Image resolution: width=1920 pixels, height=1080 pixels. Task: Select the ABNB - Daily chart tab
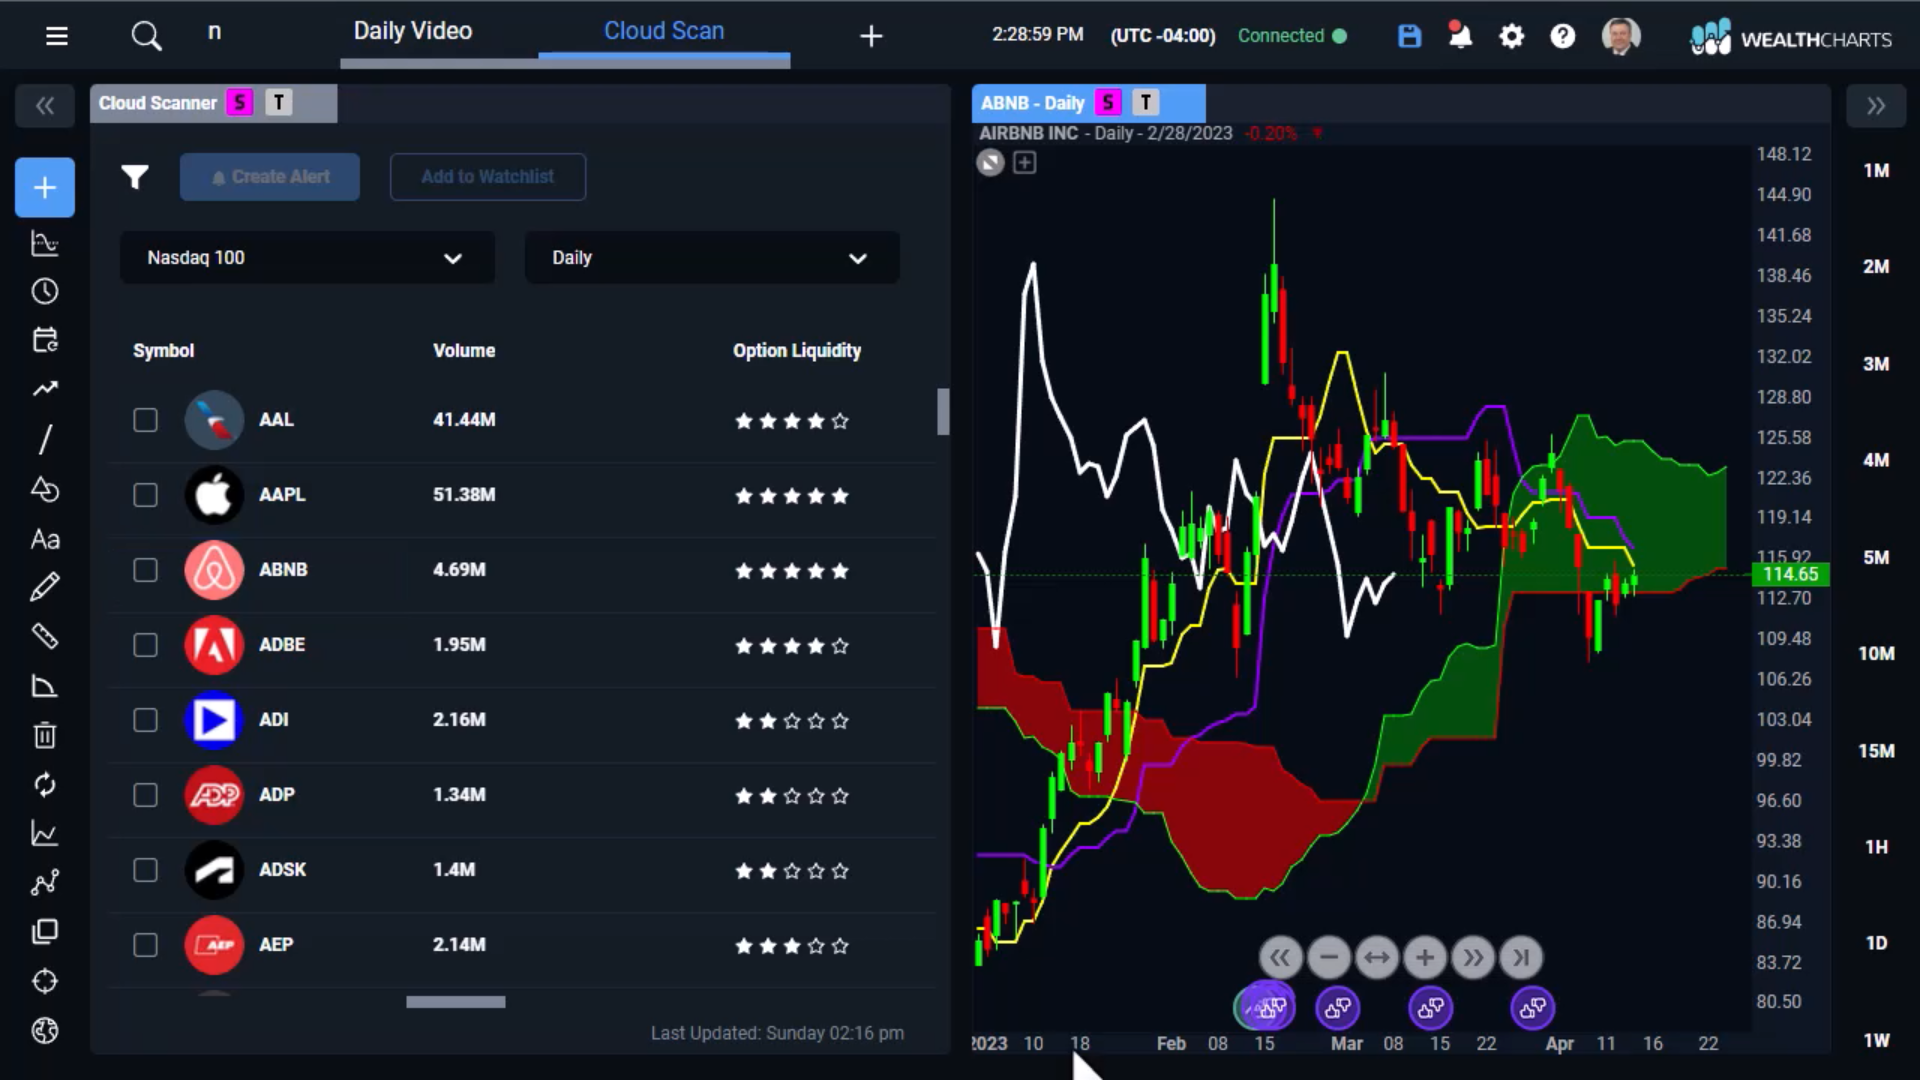1032,103
